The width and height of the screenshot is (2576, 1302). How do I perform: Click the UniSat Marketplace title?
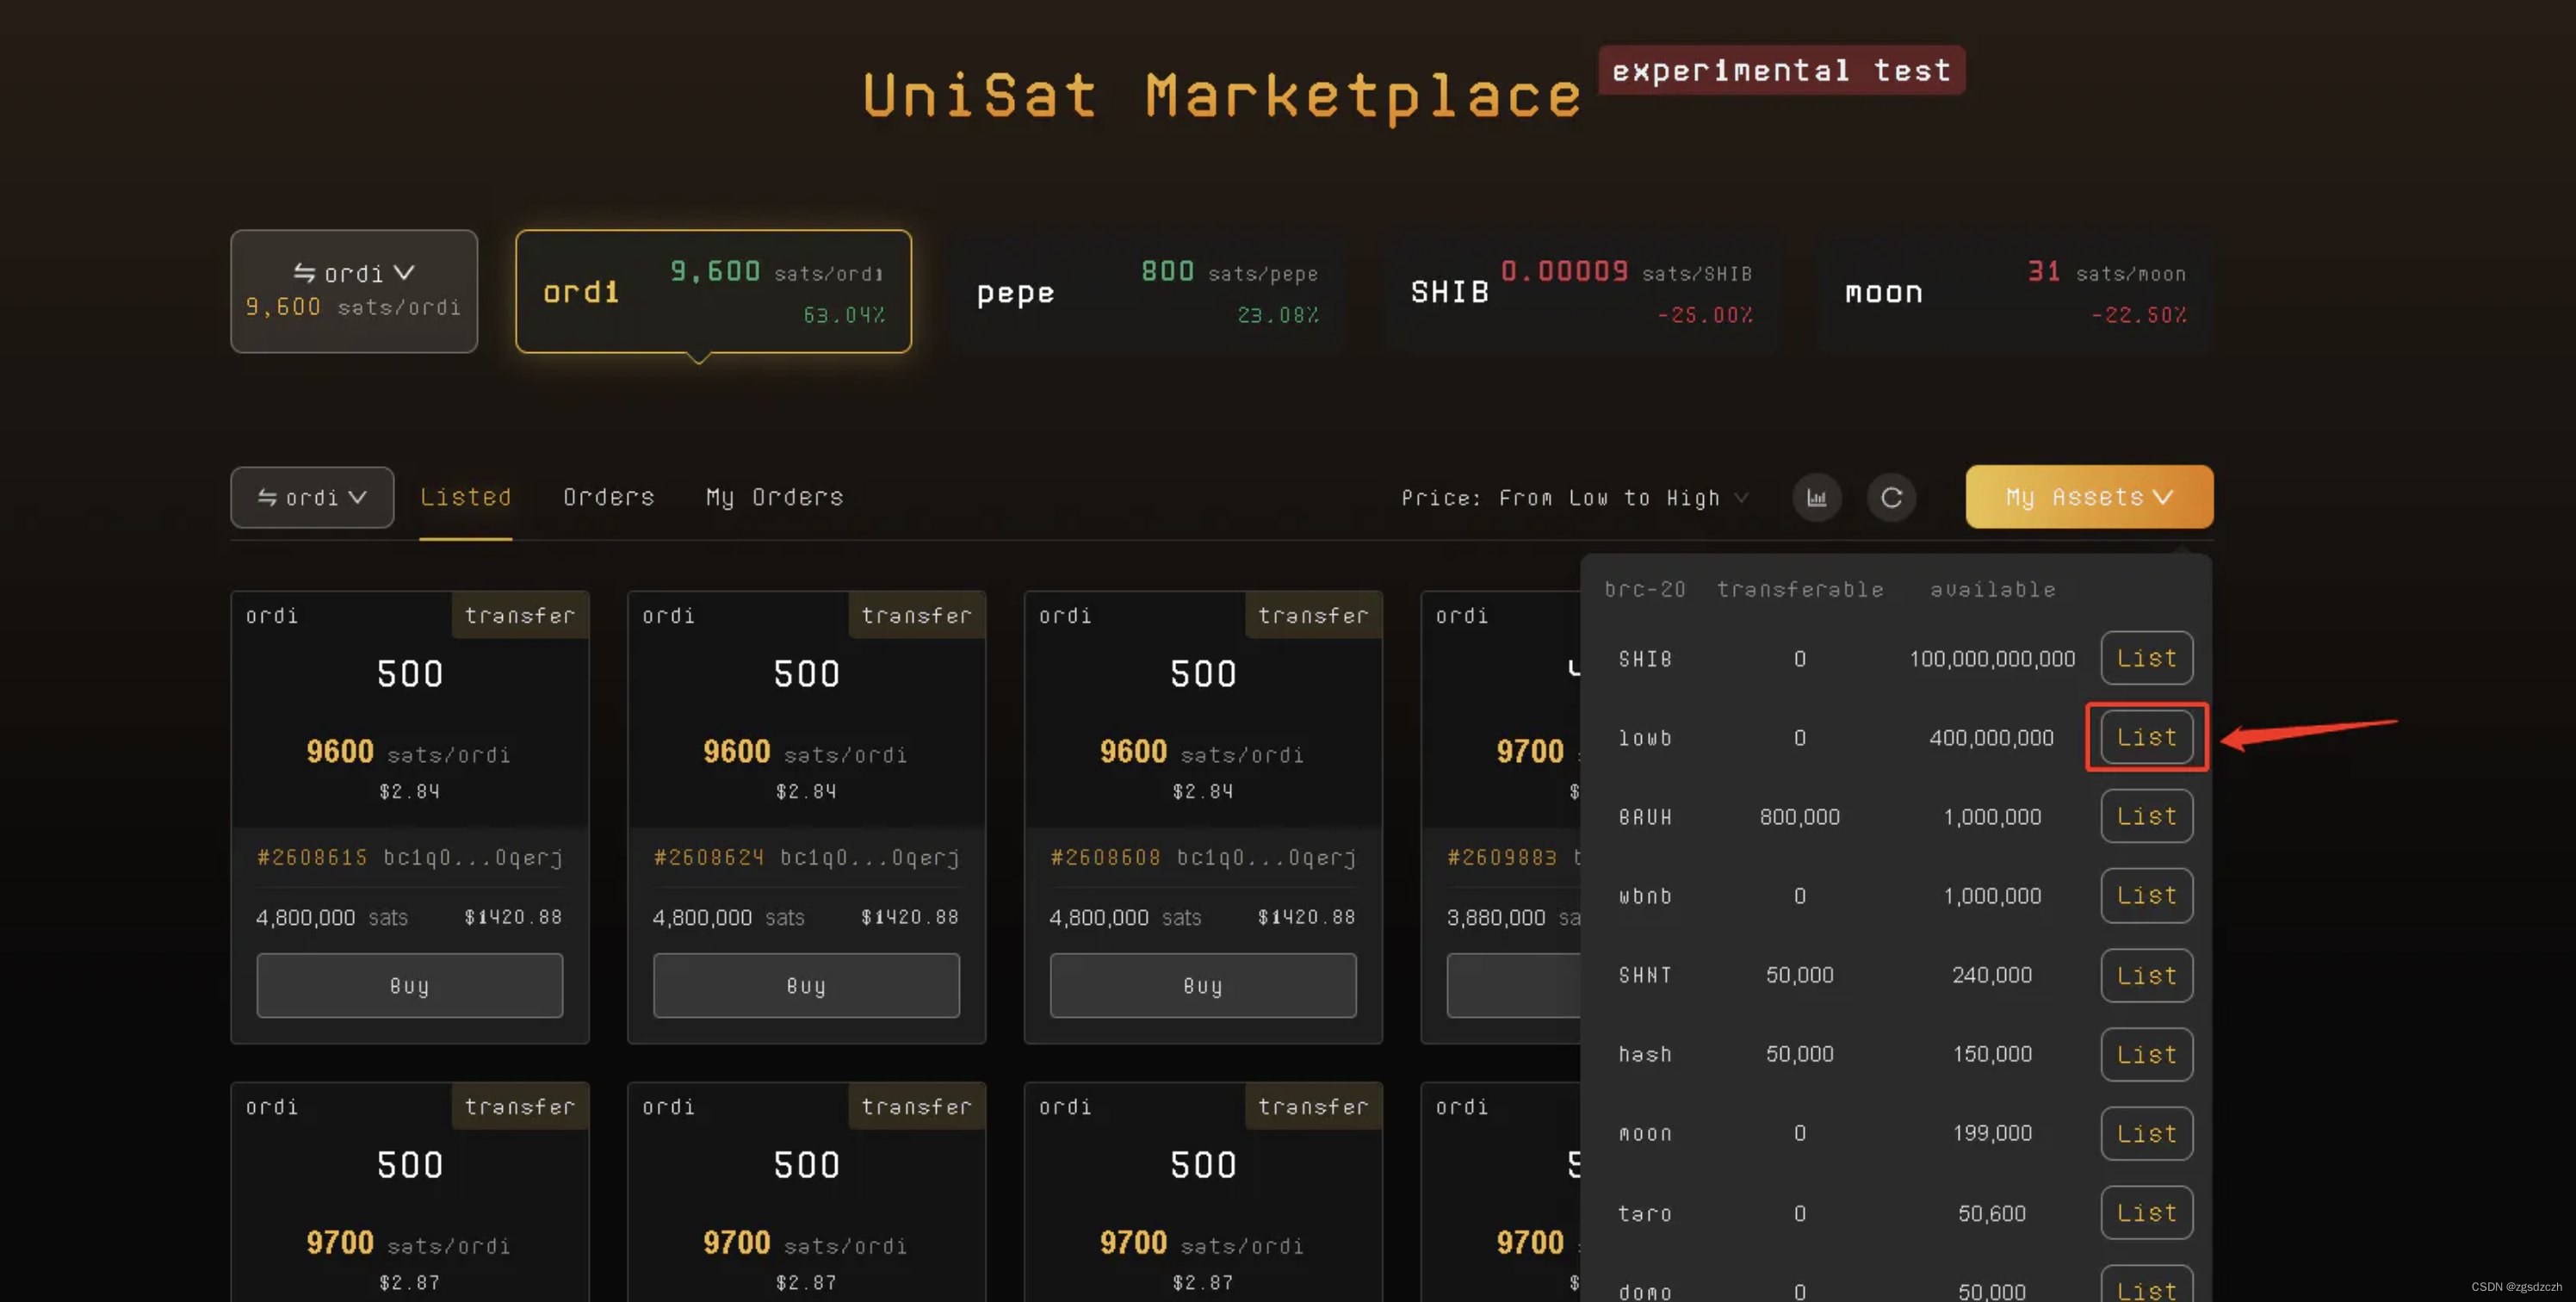coord(1222,96)
